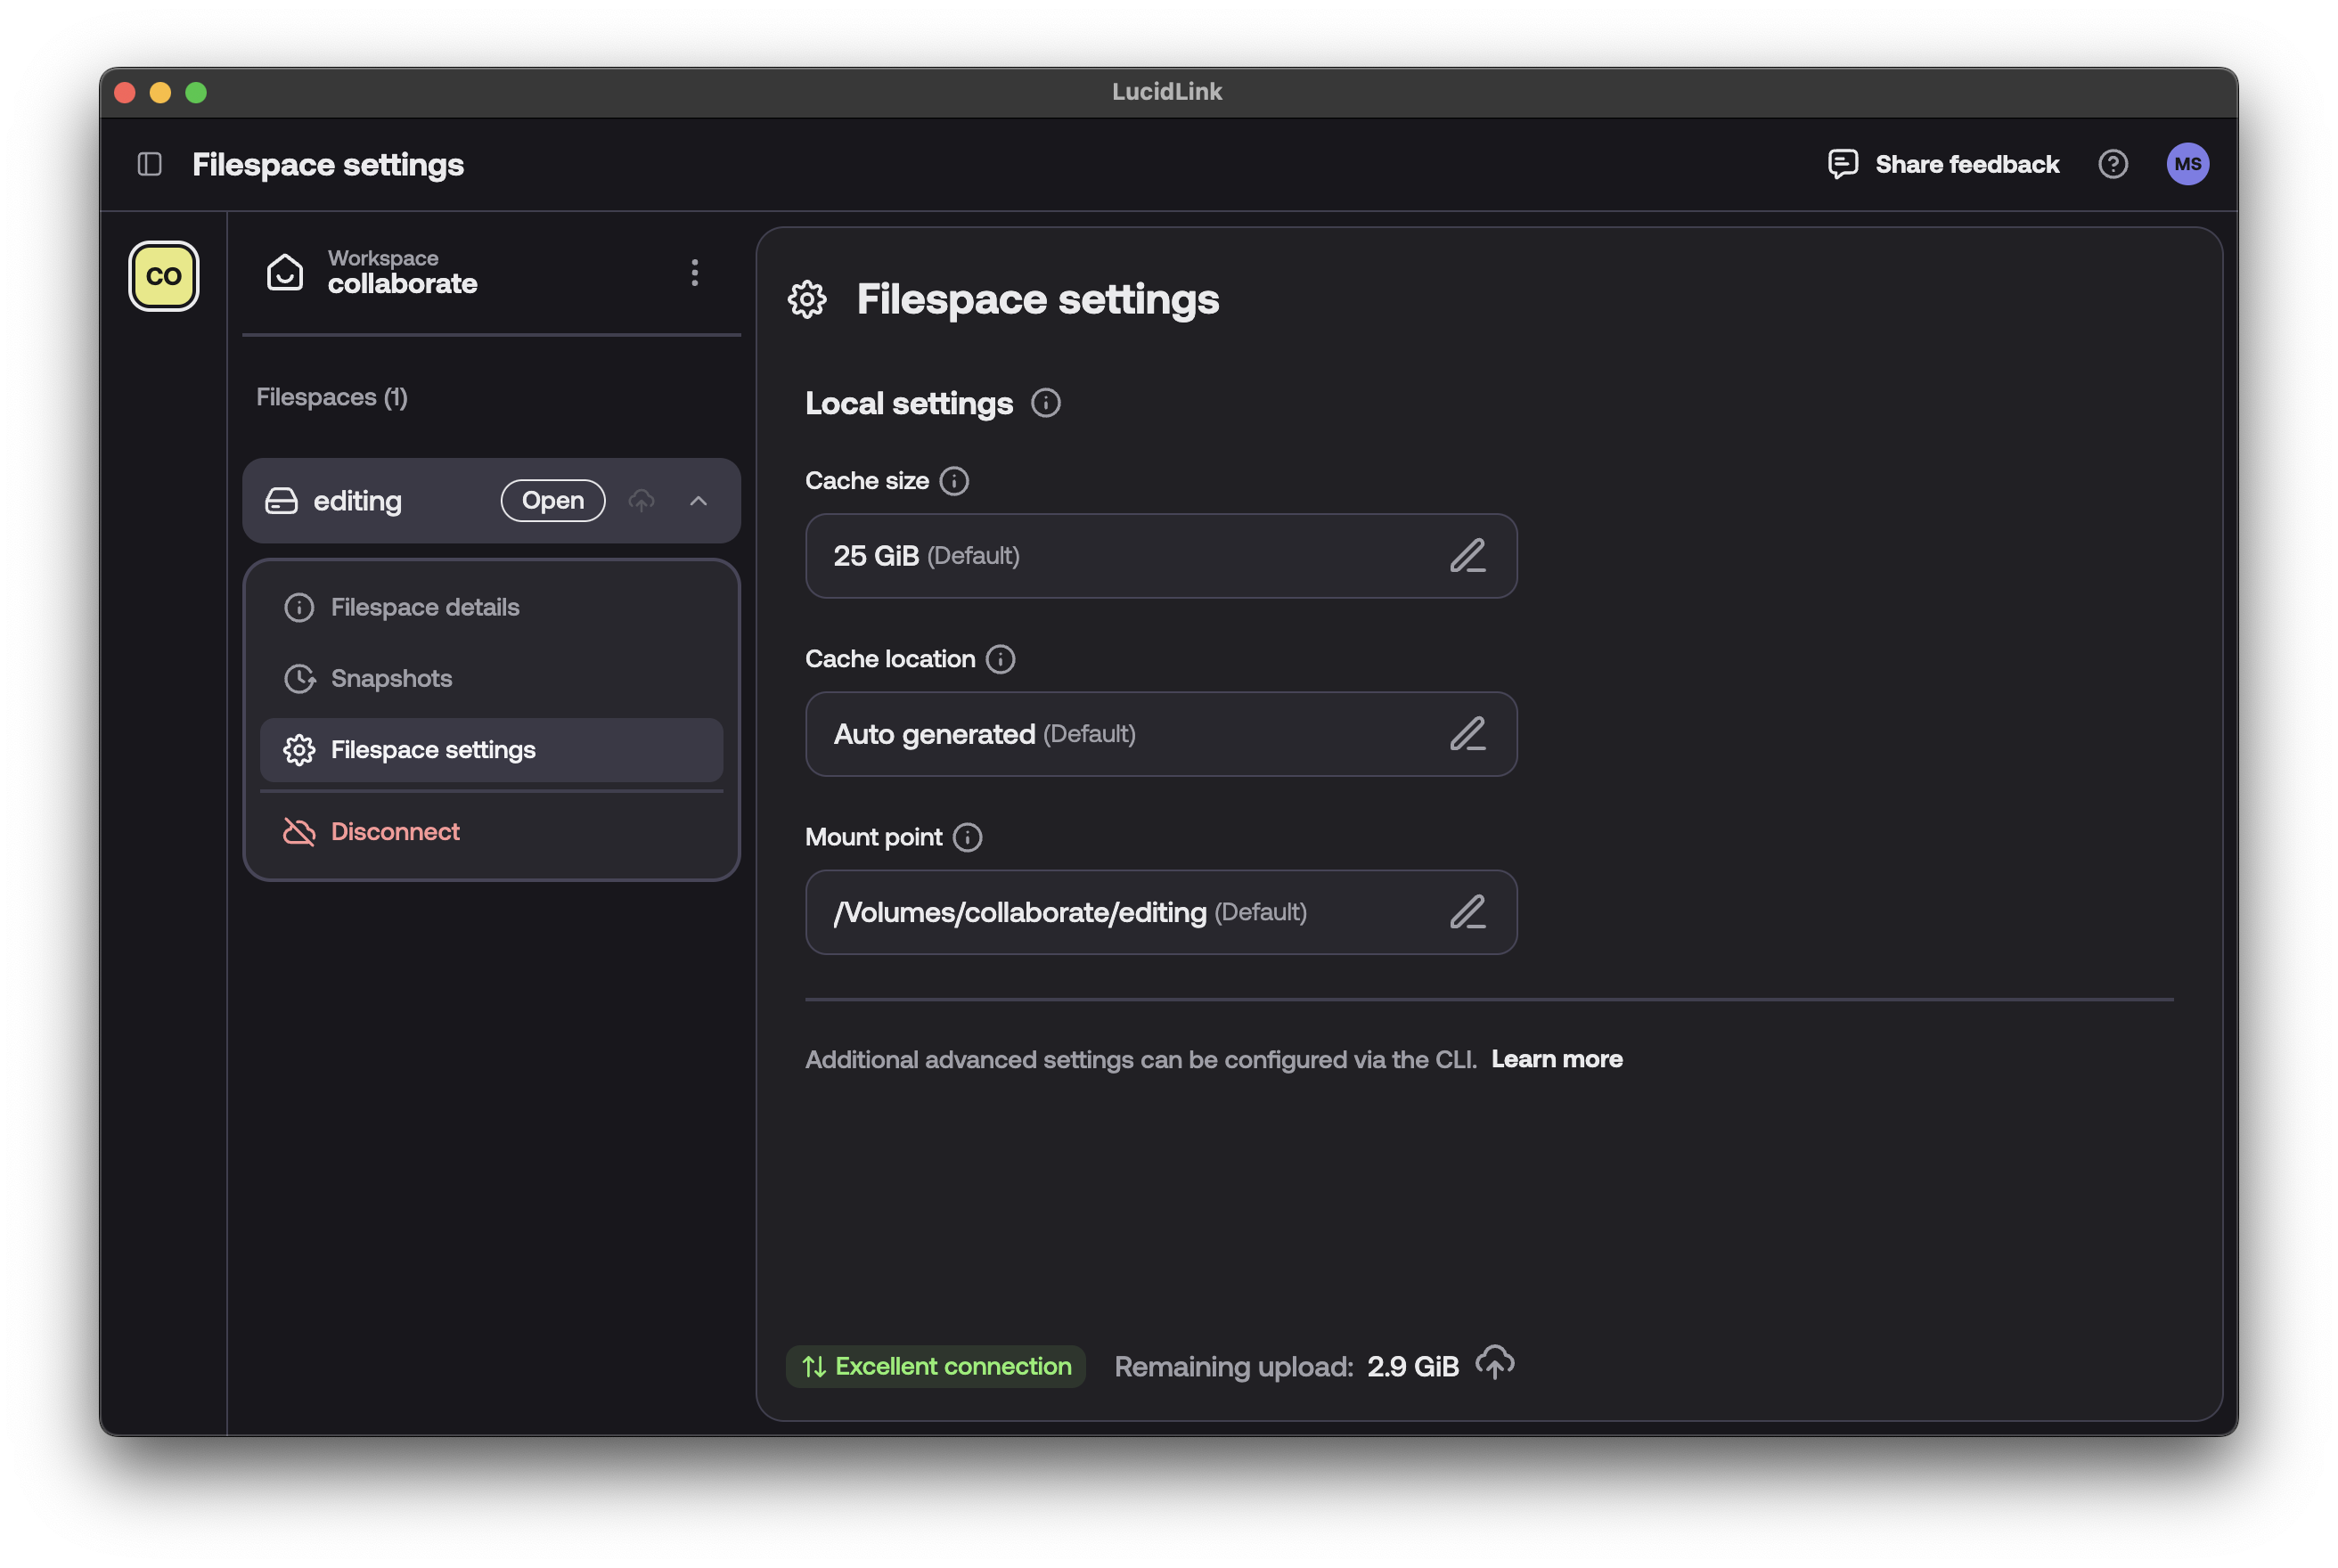Click the editing filespace drive icon
This screenshot has height=1568, width=2338.
281,501
